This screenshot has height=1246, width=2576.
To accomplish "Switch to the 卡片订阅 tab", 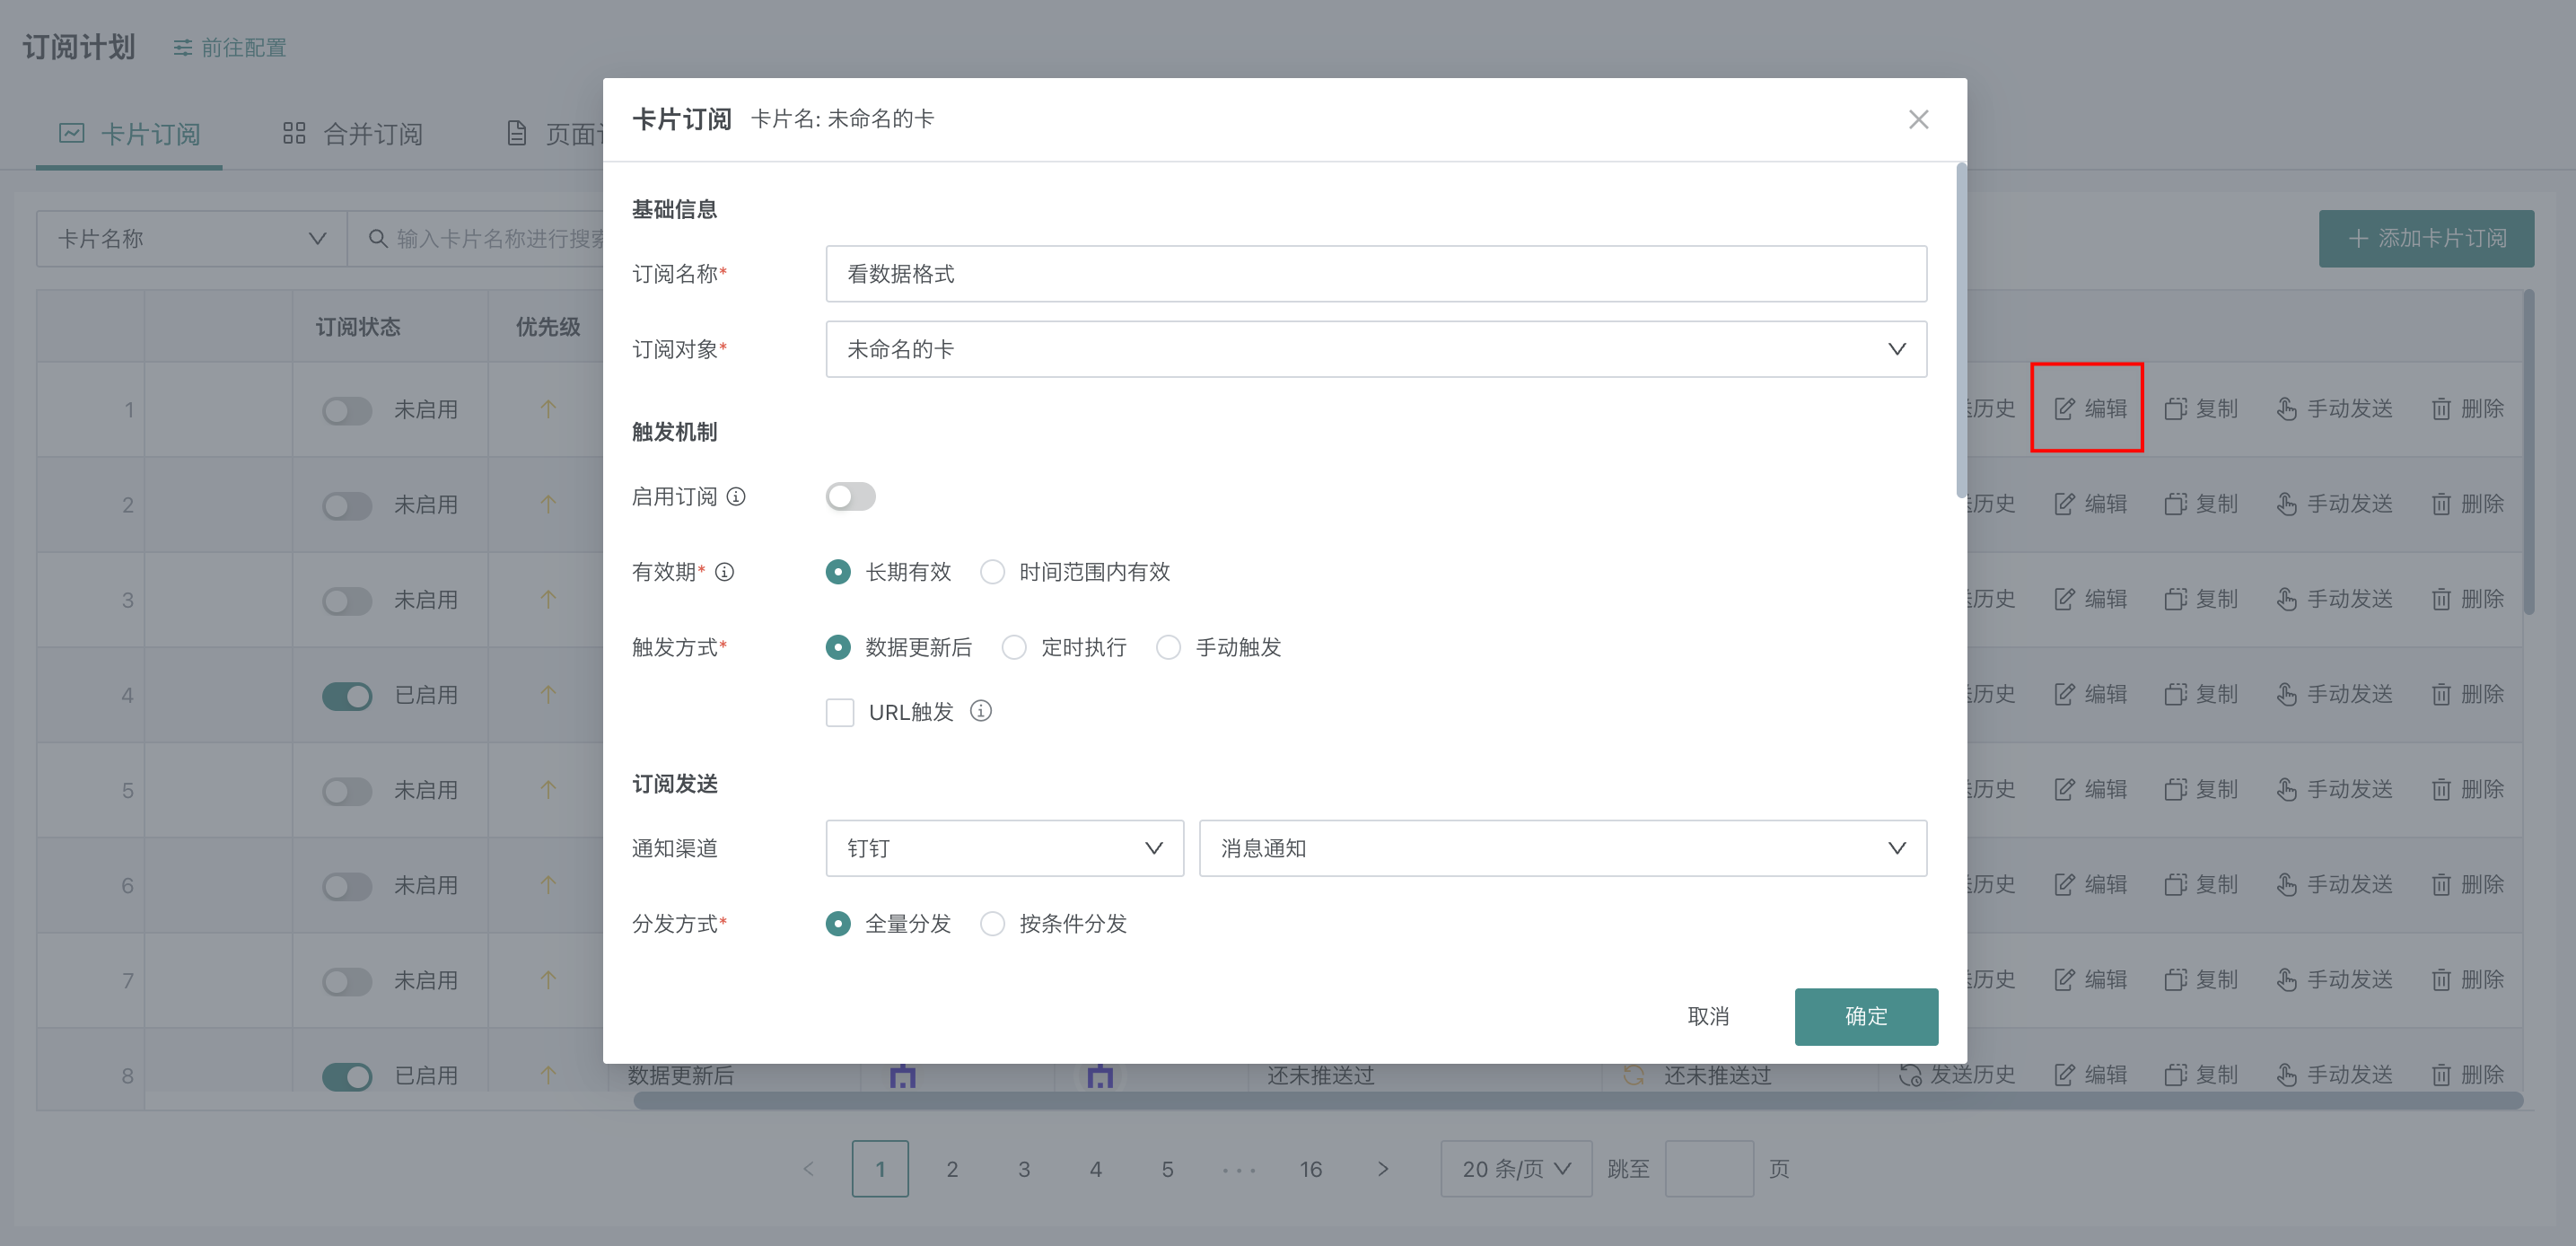I will tap(130, 133).
